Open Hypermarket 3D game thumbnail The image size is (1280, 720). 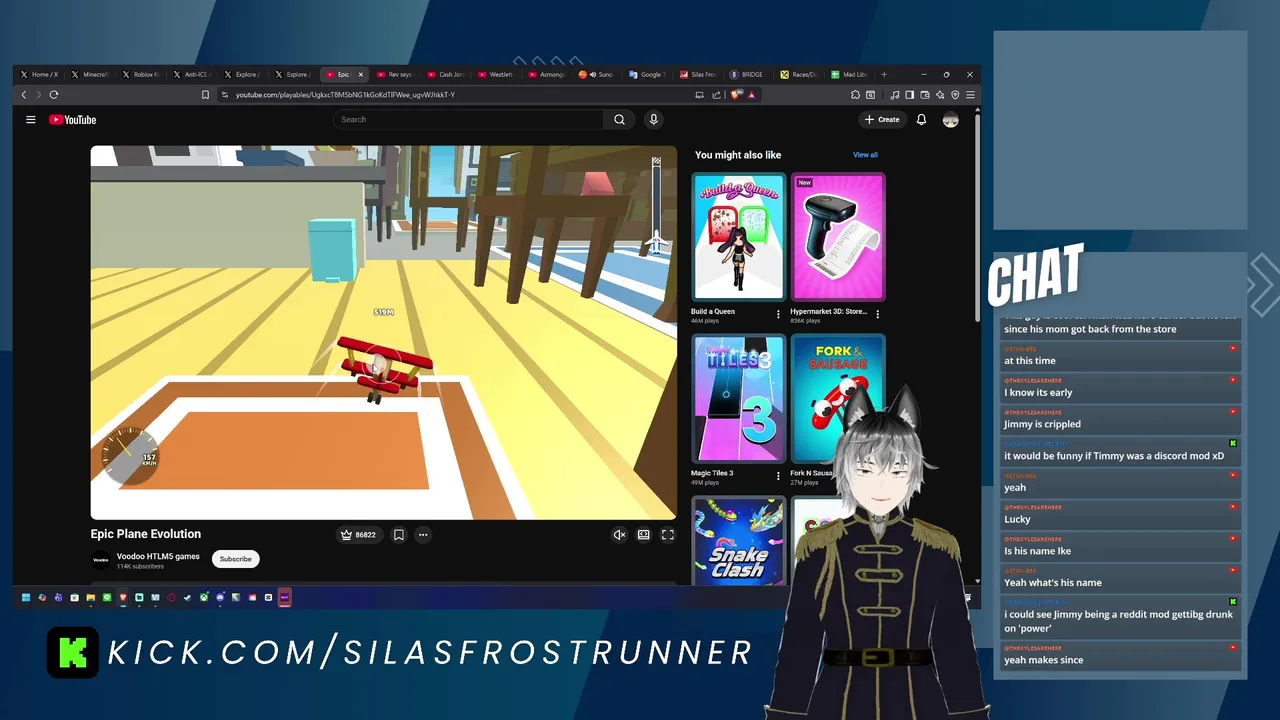(838, 237)
